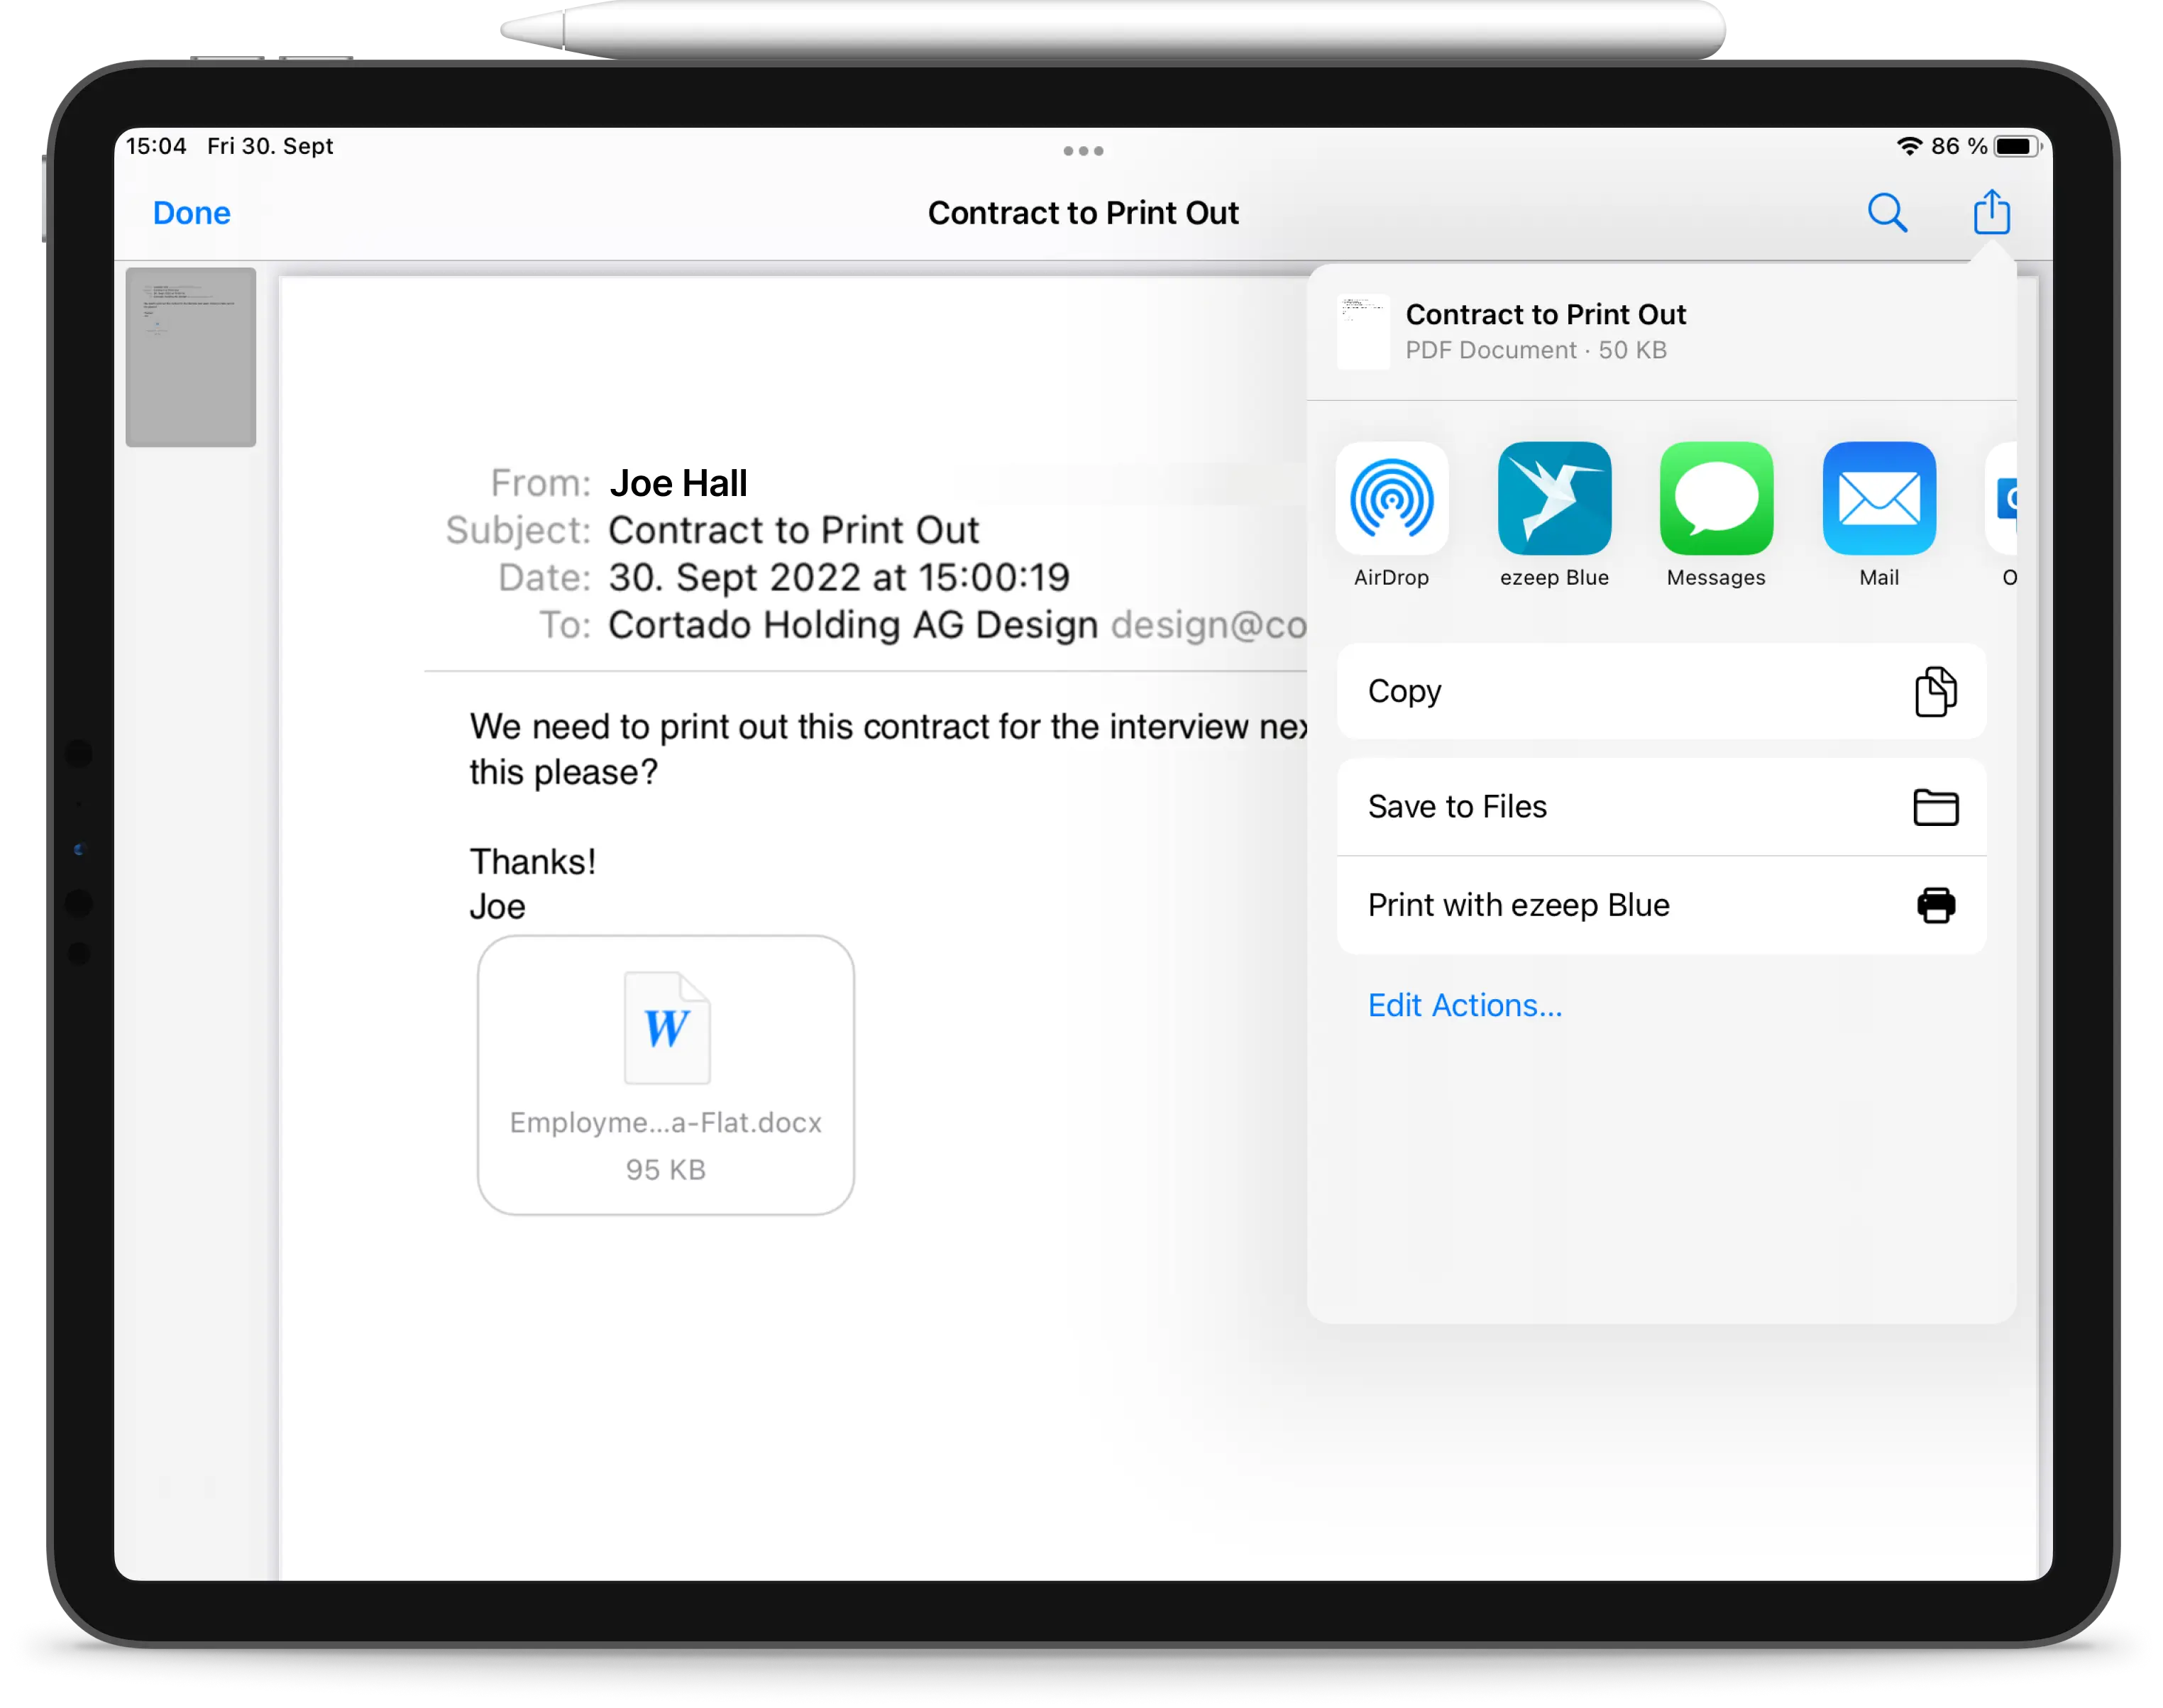This screenshot has height=1708, width=2163.
Task: Click the Copy pages icon
Action: click(x=1936, y=691)
